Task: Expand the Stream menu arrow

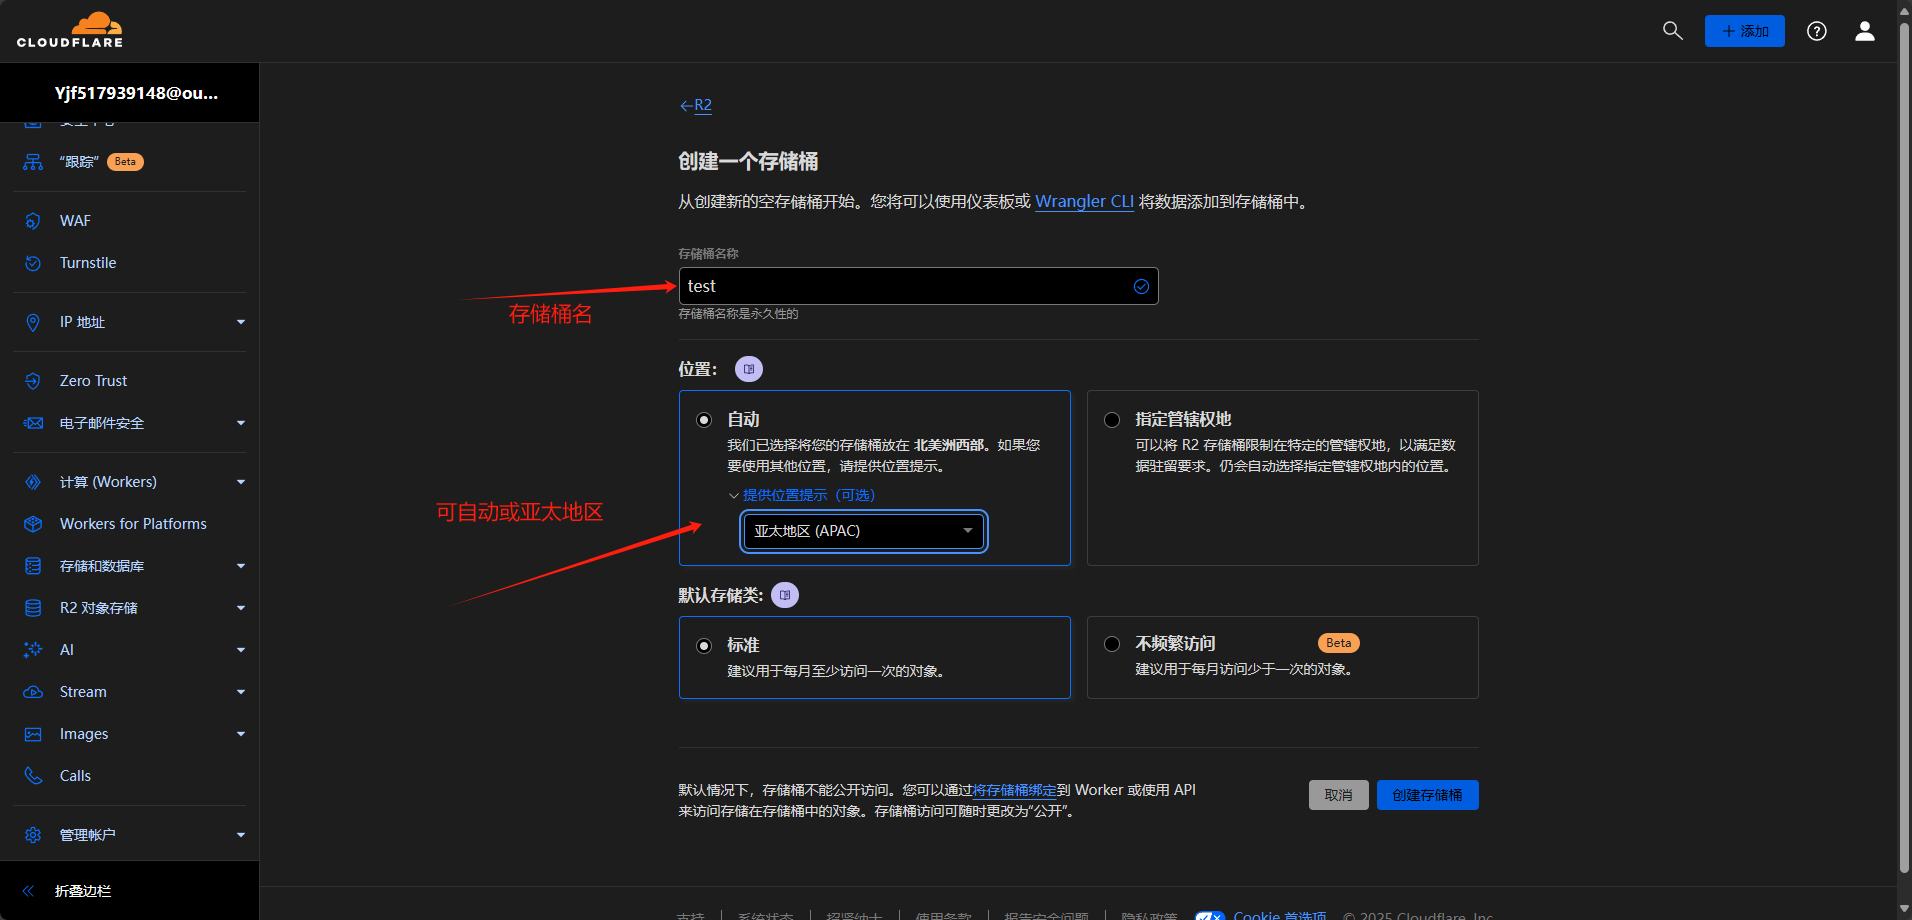Action: coord(241,692)
